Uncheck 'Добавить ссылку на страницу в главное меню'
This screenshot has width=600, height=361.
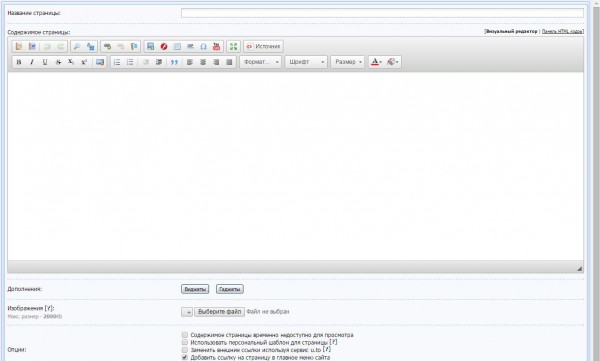tap(185, 357)
